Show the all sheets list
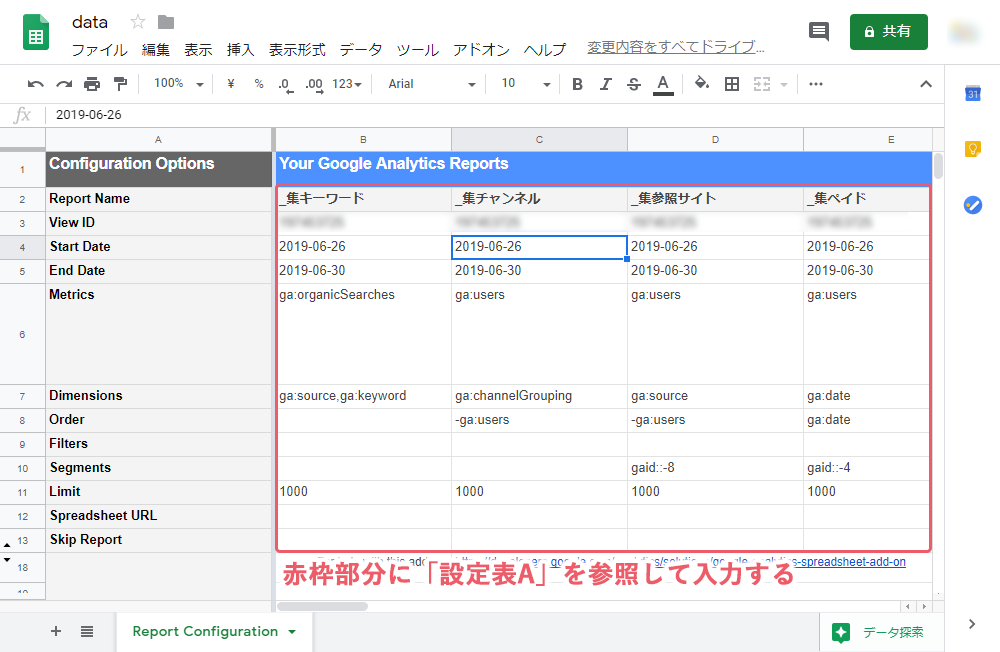This screenshot has height=652, width=1000. pos(87,631)
